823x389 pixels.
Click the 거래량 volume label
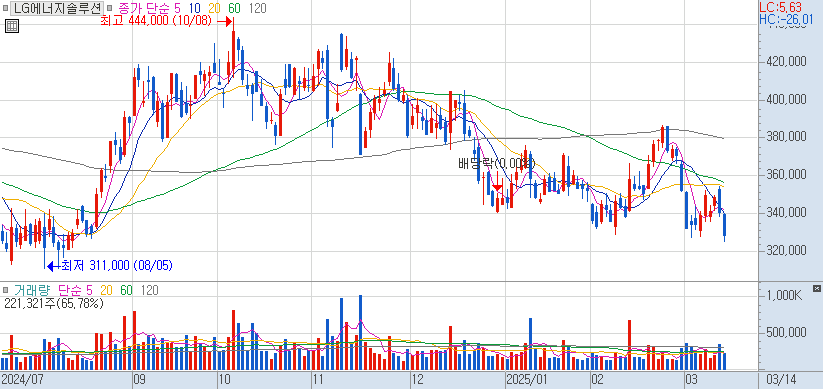pos(33,290)
